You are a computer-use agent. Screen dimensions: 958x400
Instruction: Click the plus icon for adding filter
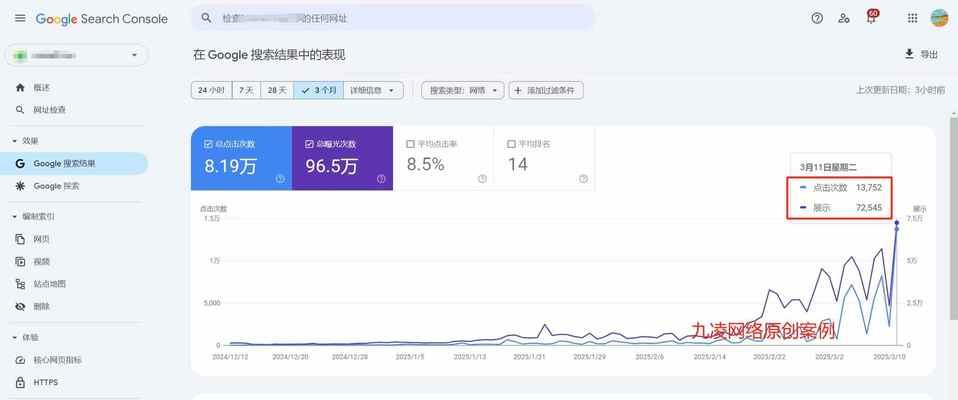pos(518,90)
